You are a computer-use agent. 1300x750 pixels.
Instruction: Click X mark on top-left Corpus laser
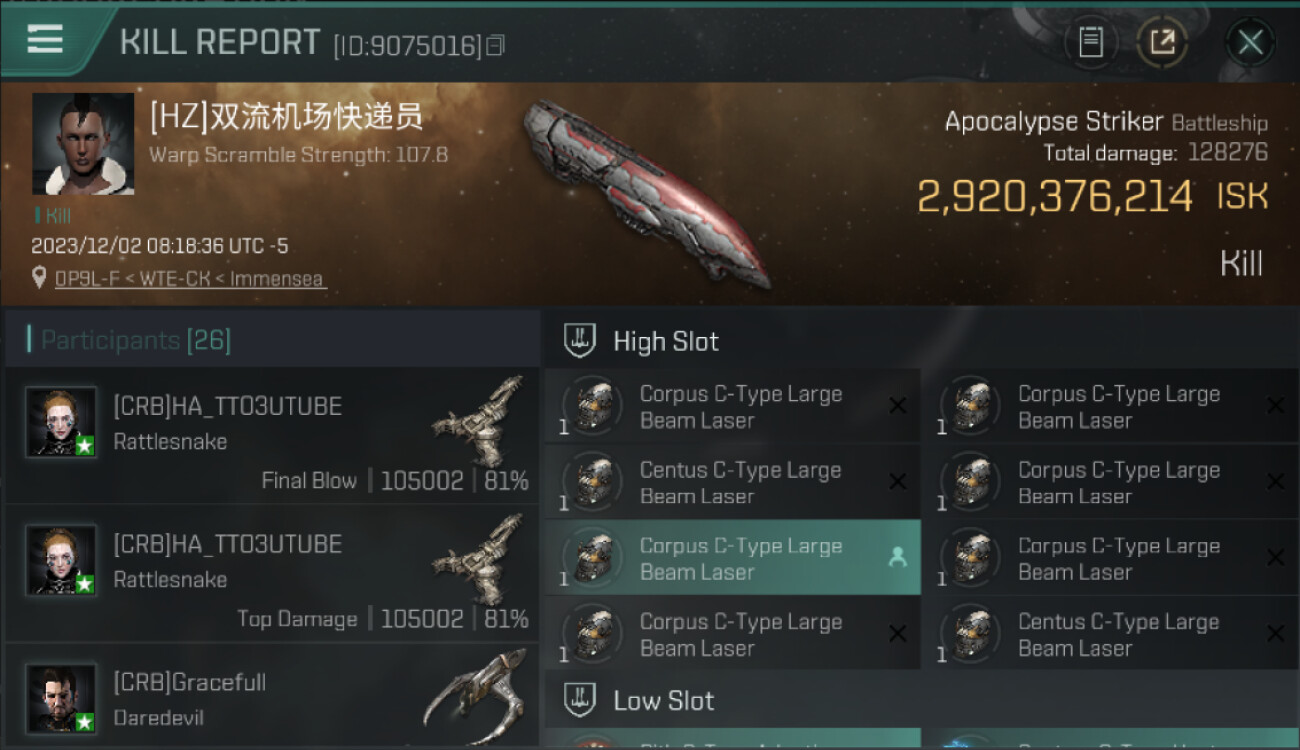point(898,405)
